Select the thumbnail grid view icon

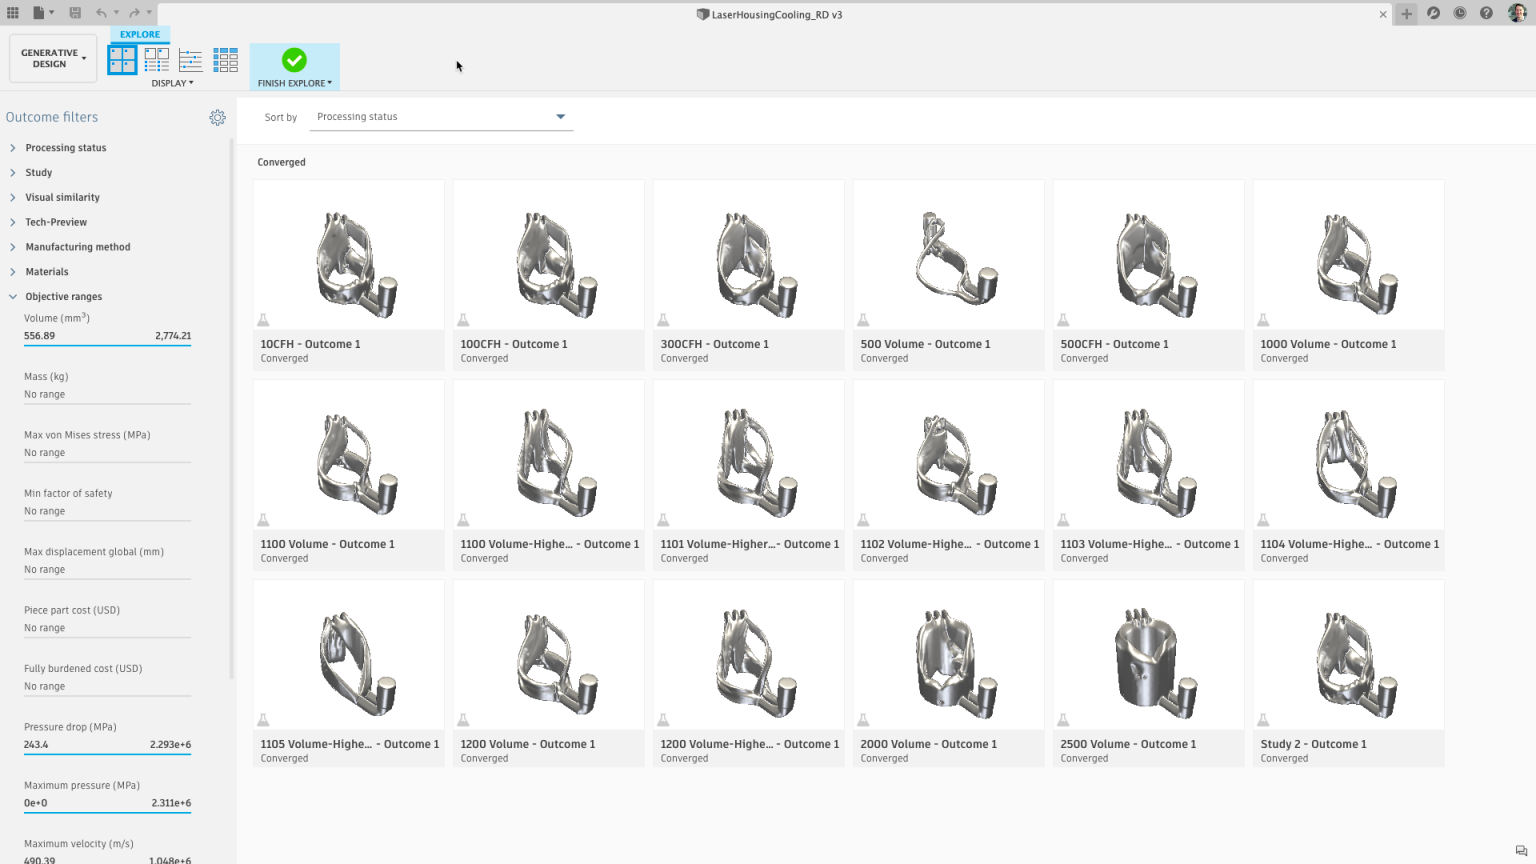click(x=122, y=59)
